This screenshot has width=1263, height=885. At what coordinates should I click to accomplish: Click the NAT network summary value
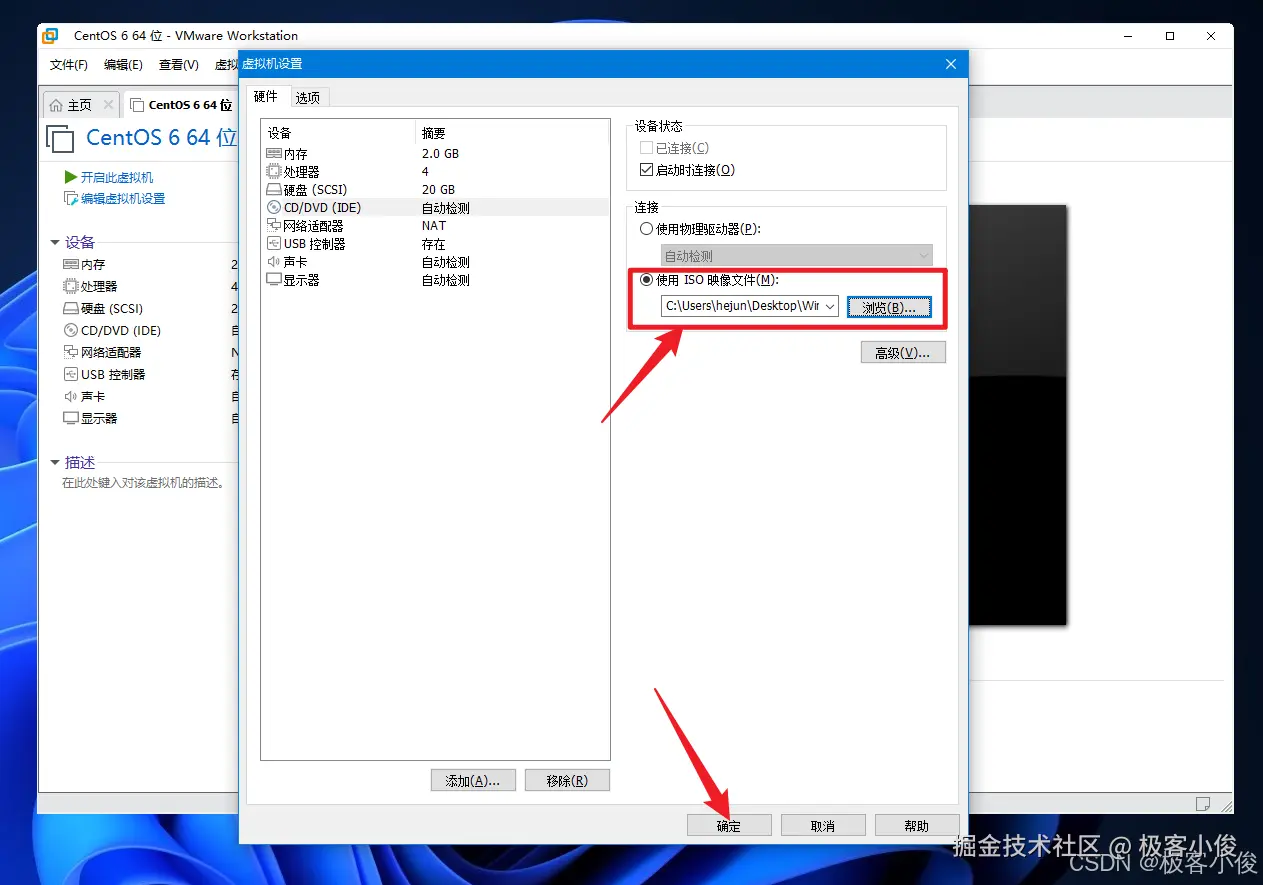click(x=434, y=226)
